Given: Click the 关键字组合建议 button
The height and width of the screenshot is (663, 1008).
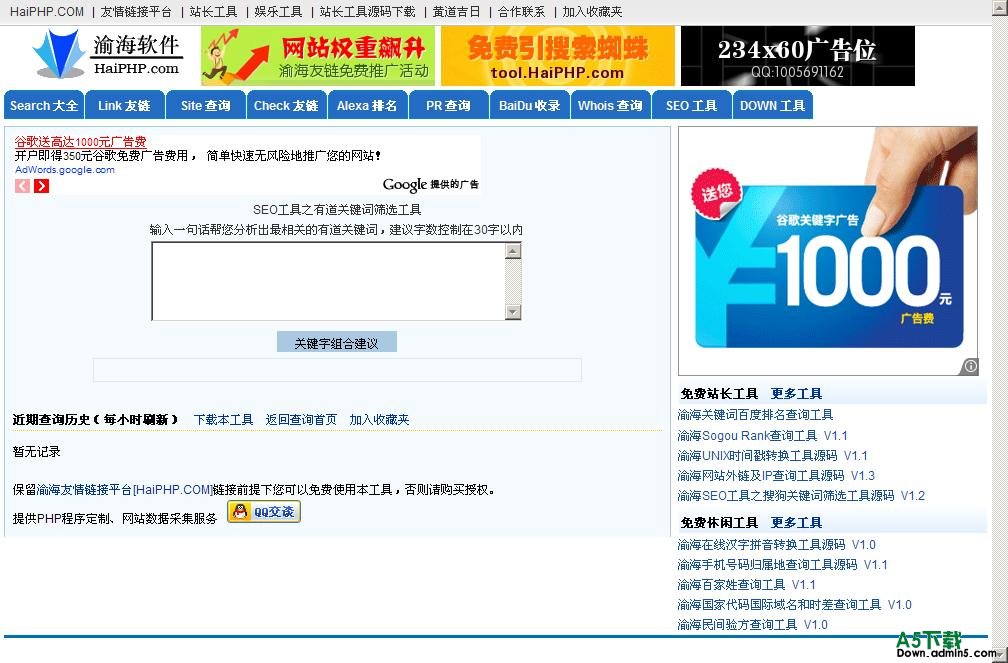Looking at the screenshot, I should point(337,343).
